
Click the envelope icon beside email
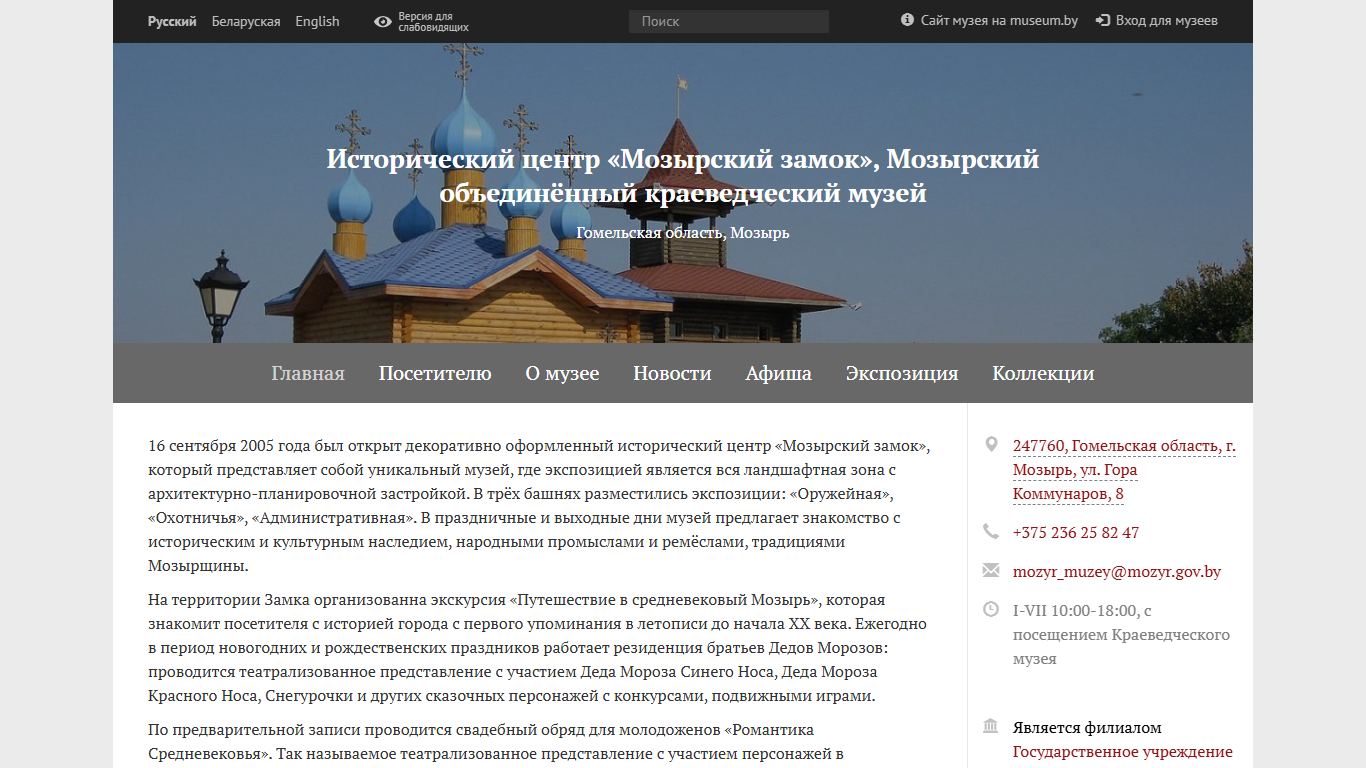click(991, 570)
